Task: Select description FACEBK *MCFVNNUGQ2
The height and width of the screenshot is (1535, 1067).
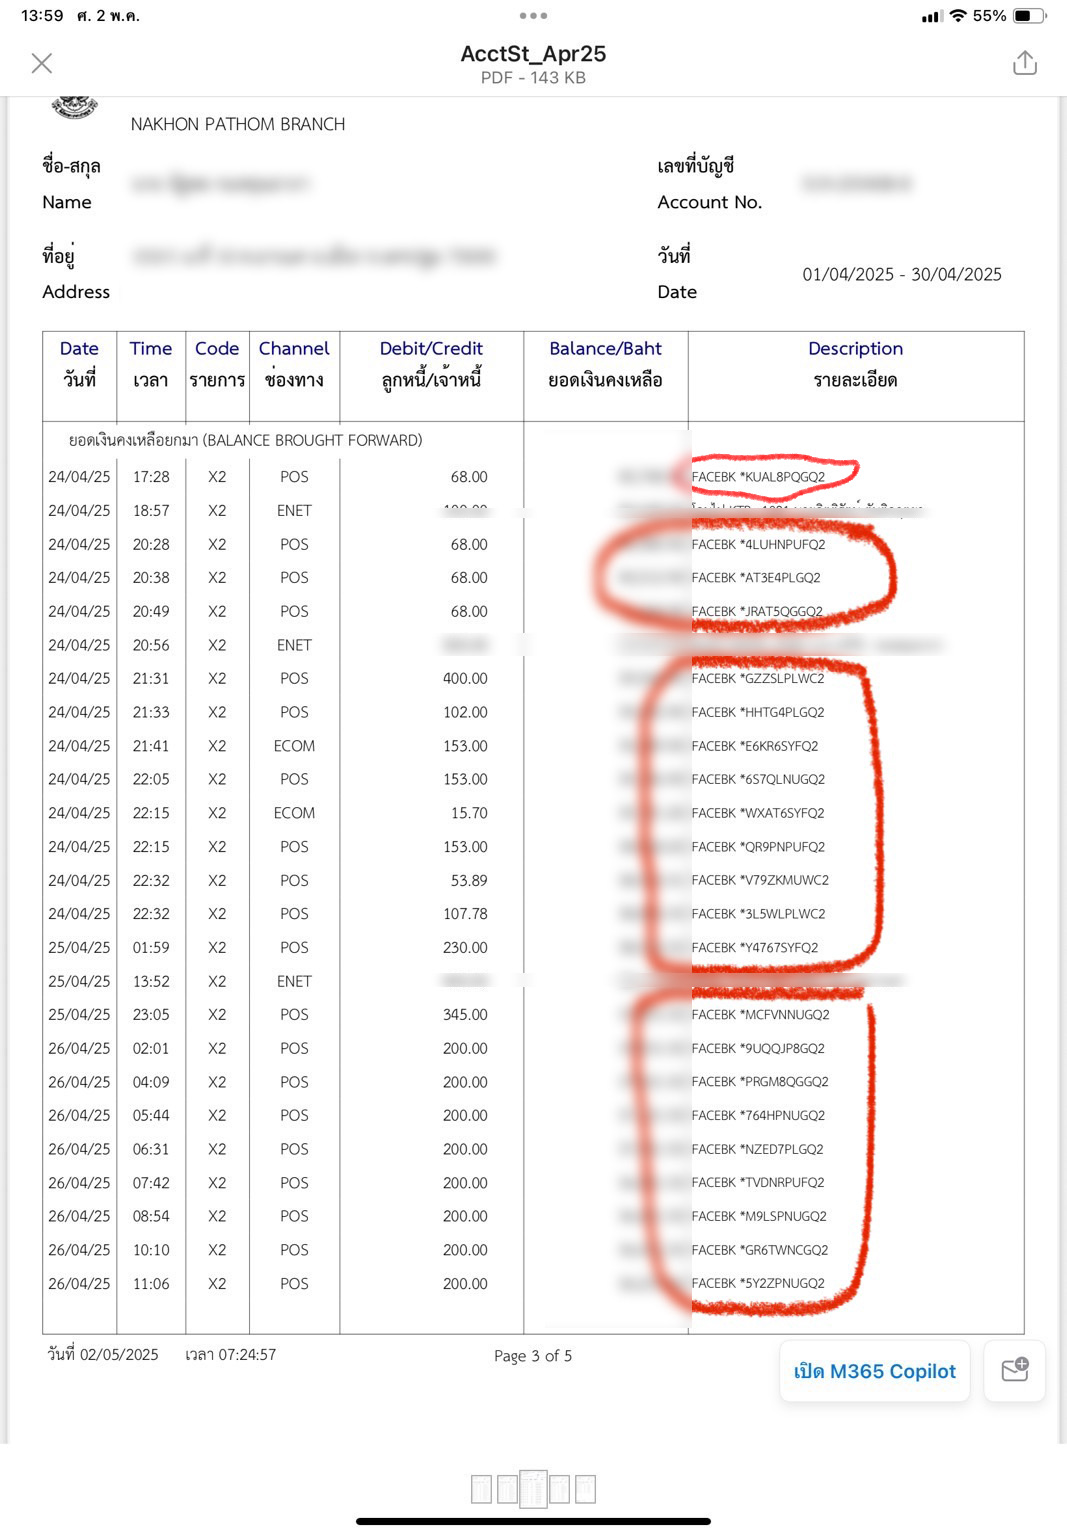Action: (x=760, y=1014)
